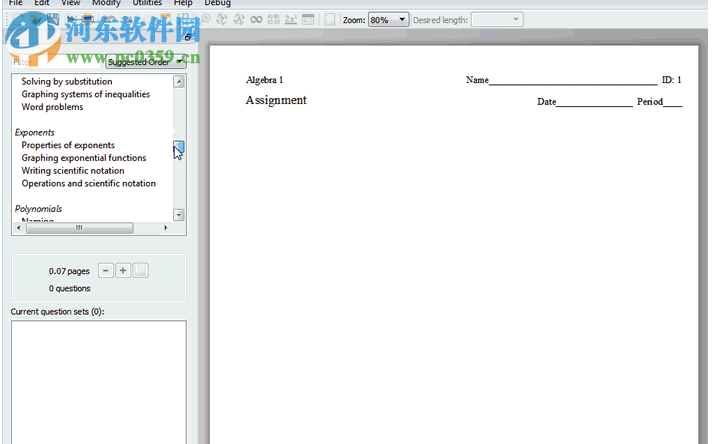Click the blank square button after plus

click(140, 270)
